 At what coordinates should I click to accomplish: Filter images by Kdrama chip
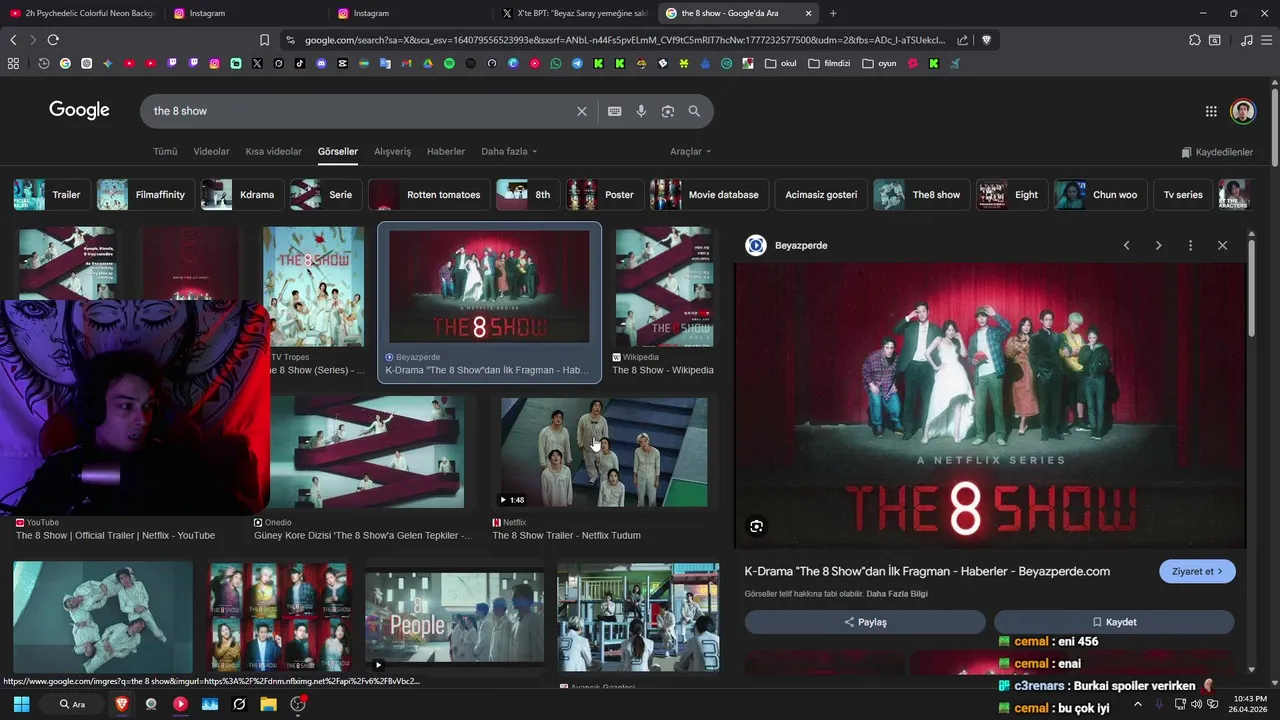[242, 195]
